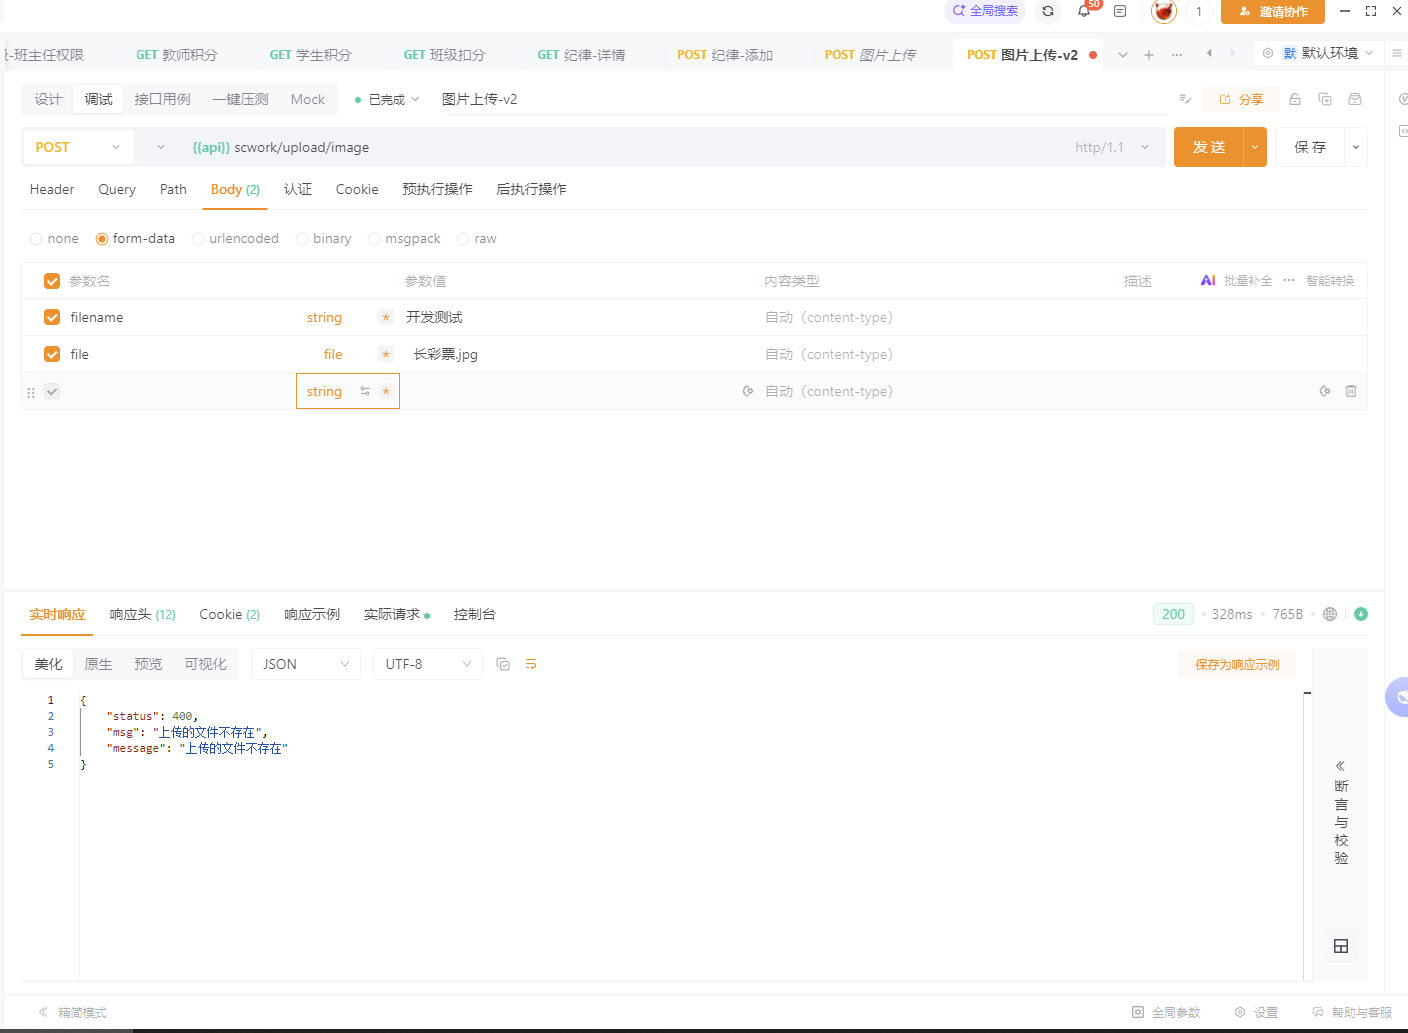Viewport: 1408px width, 1033px height.
Task: Click the 保存为响应示例 button
Action: [1237, 663]
